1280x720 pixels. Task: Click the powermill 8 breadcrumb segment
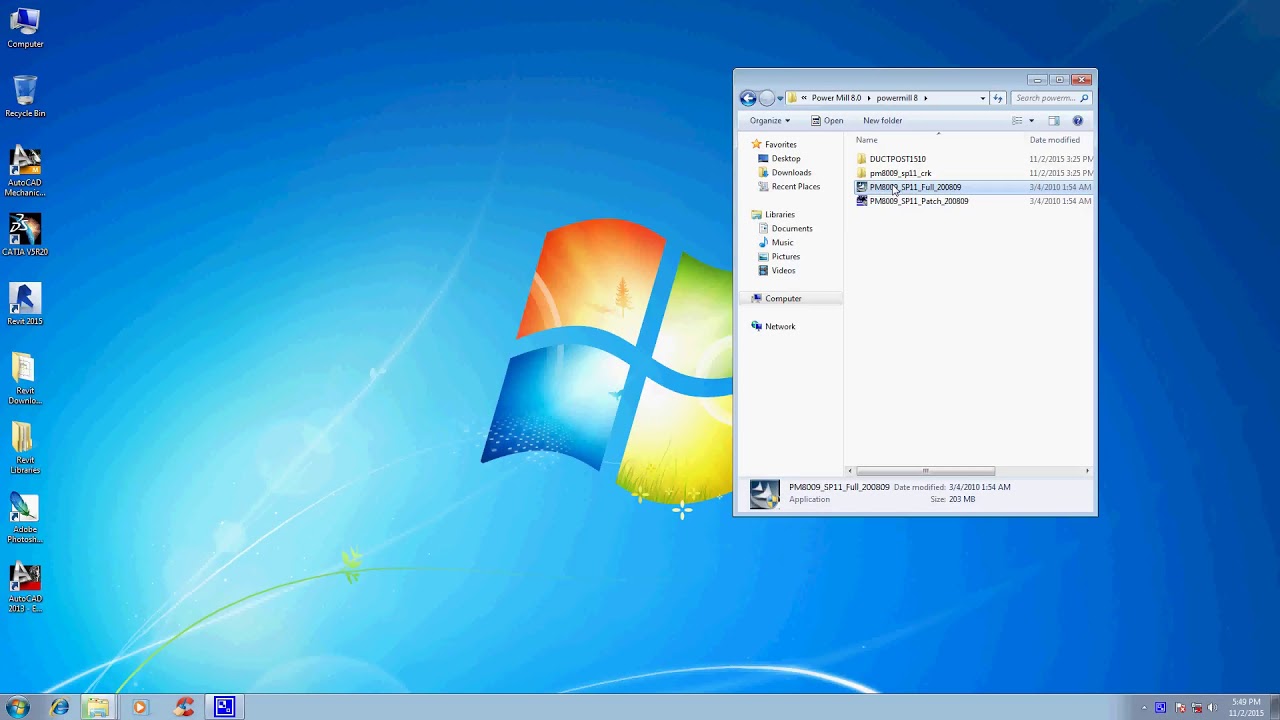897,98
